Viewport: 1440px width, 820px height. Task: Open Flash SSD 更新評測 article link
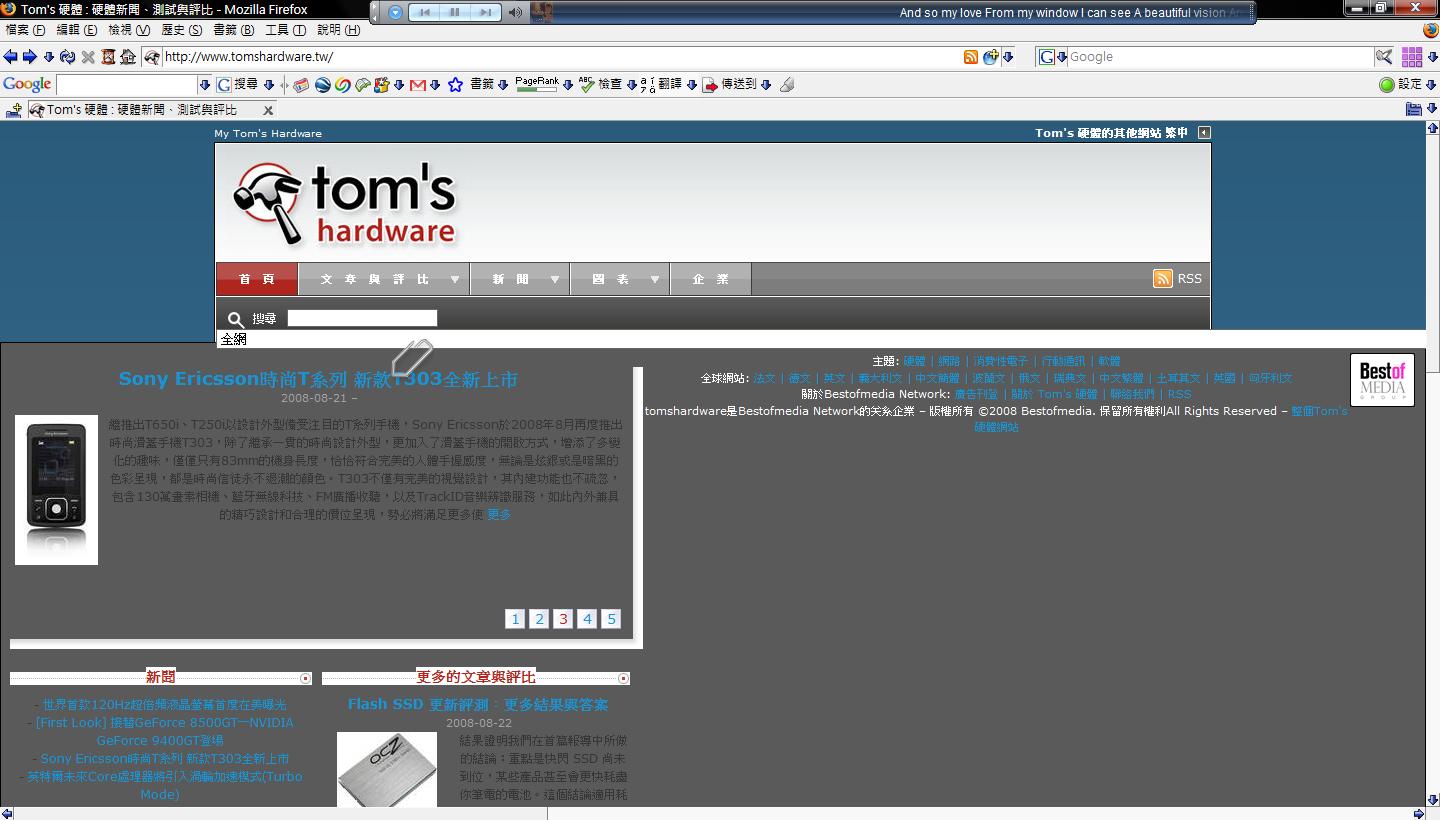click(x=478, y=704)
